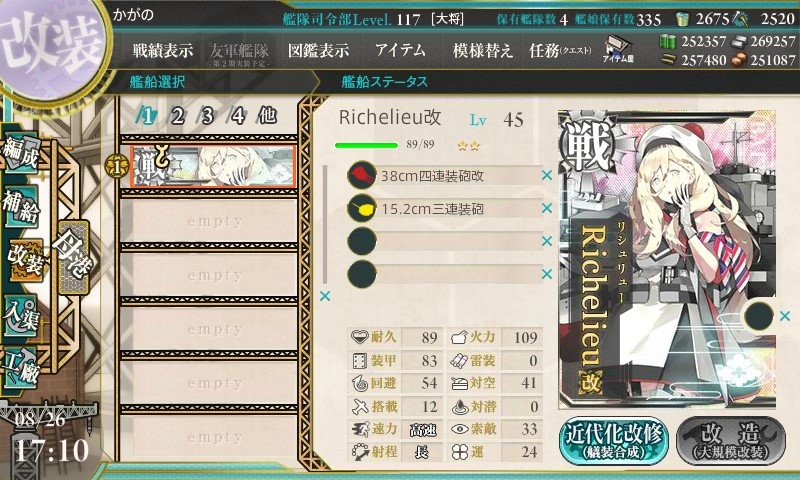Viewport: 800px width, 480px height.
Task: Select the 15.2cm三連装砲 equipment slot
Action: (444, 209)
